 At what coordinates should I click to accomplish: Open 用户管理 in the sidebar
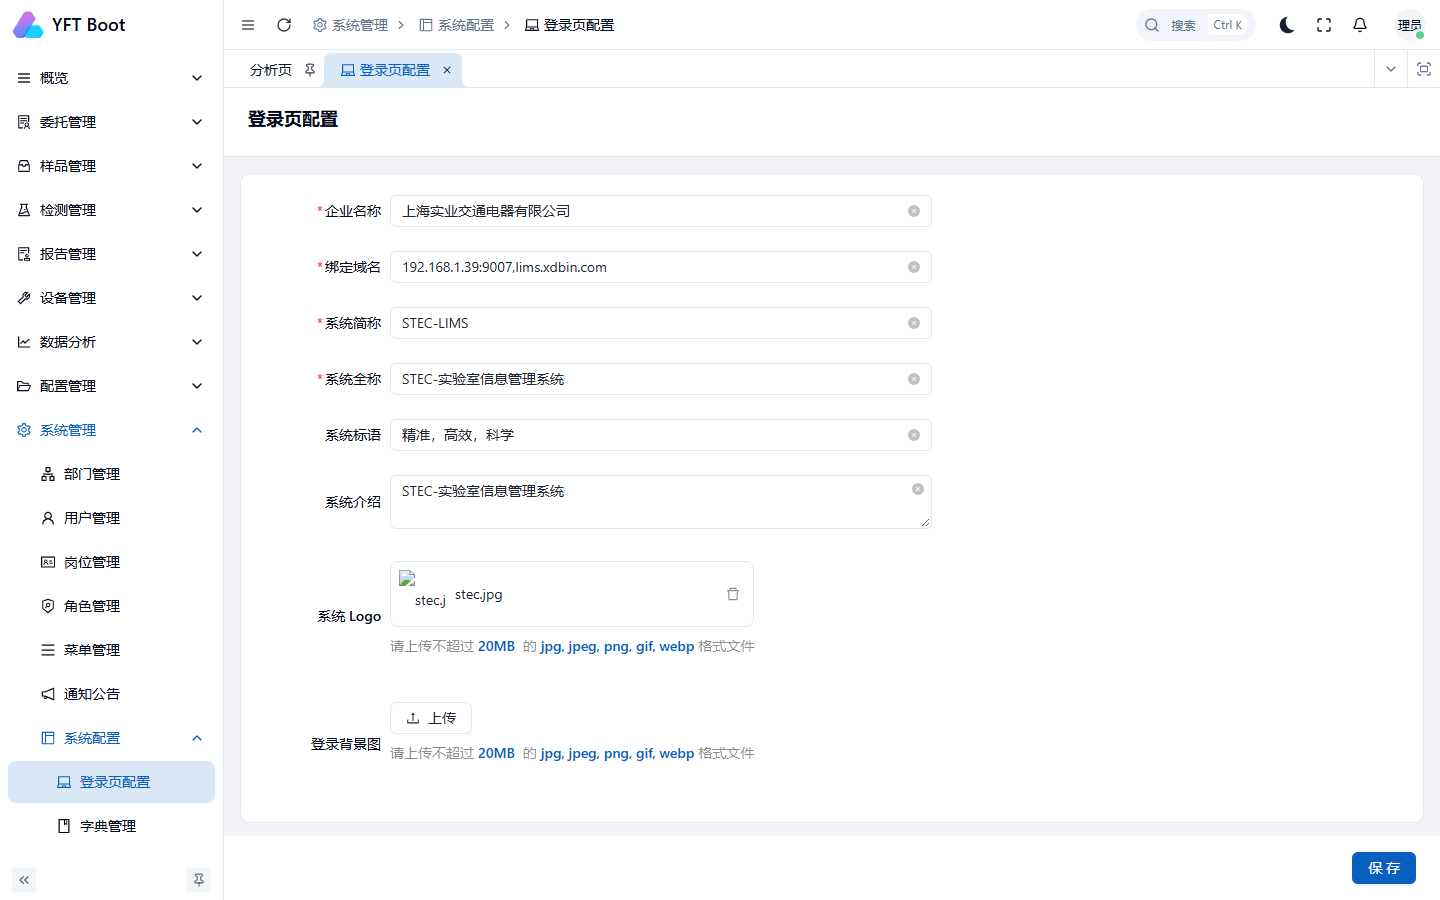[x=111, y=518]
